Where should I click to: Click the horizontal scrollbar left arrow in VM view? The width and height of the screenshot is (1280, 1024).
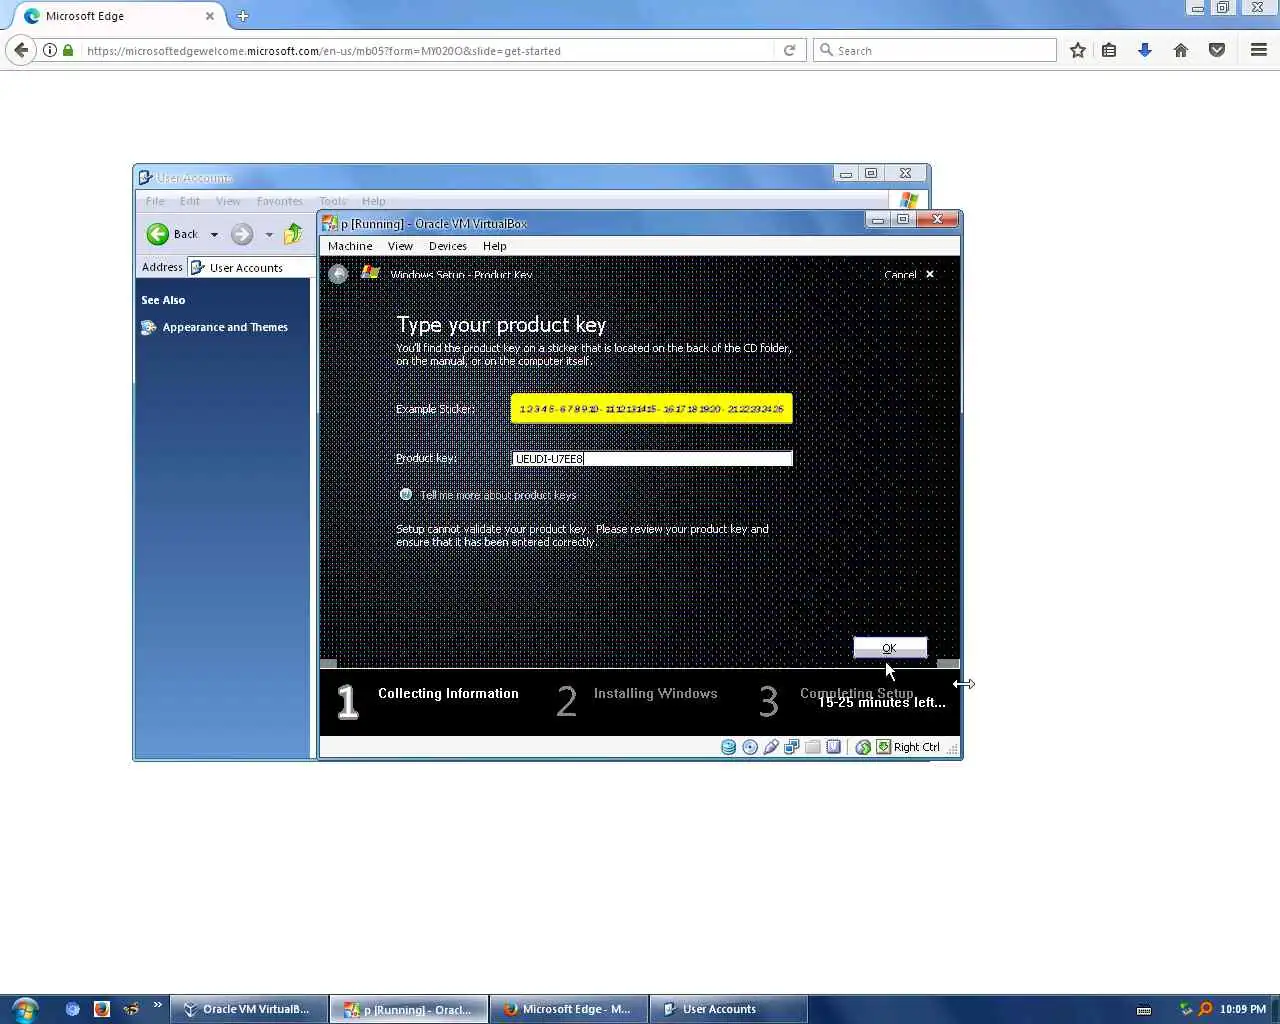coord(328,664)
